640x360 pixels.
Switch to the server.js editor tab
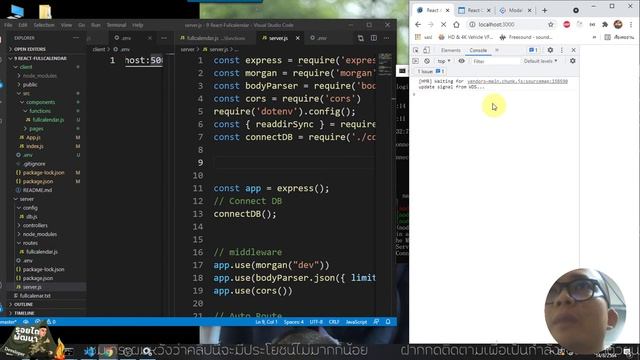pyautogui.click(x=278, y=38)
